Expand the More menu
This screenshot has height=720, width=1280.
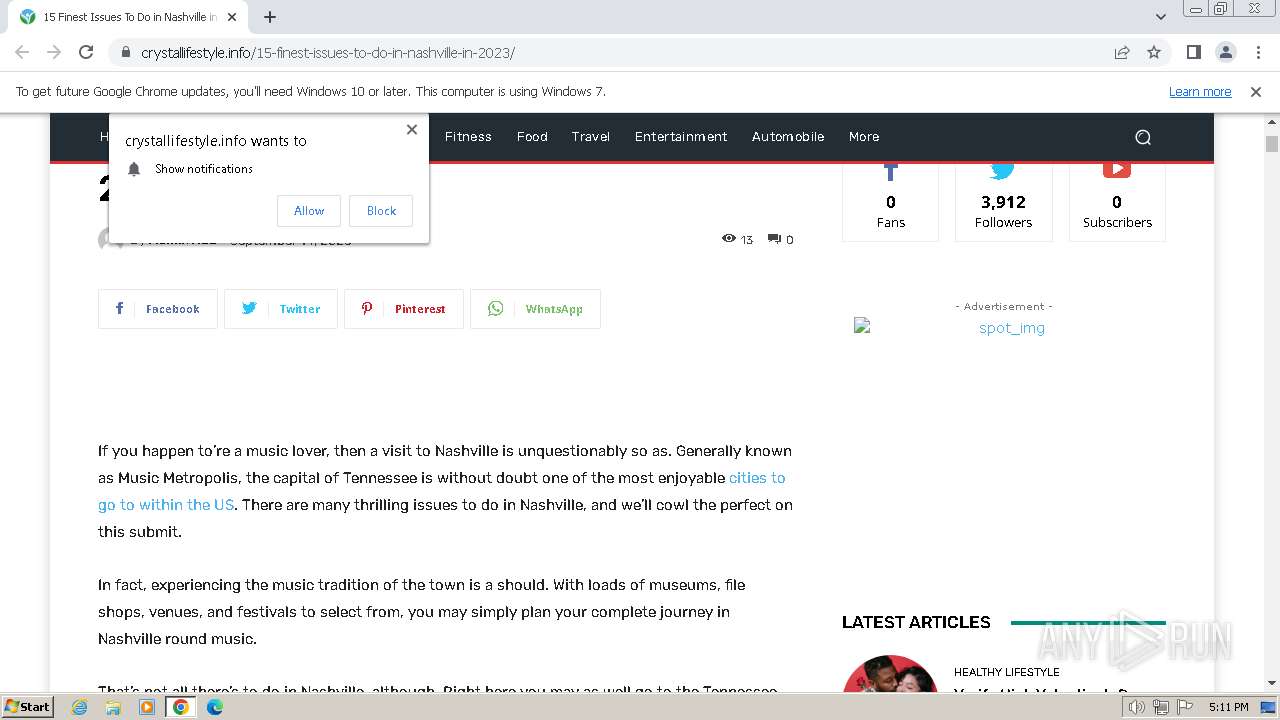tap(864, 137)
